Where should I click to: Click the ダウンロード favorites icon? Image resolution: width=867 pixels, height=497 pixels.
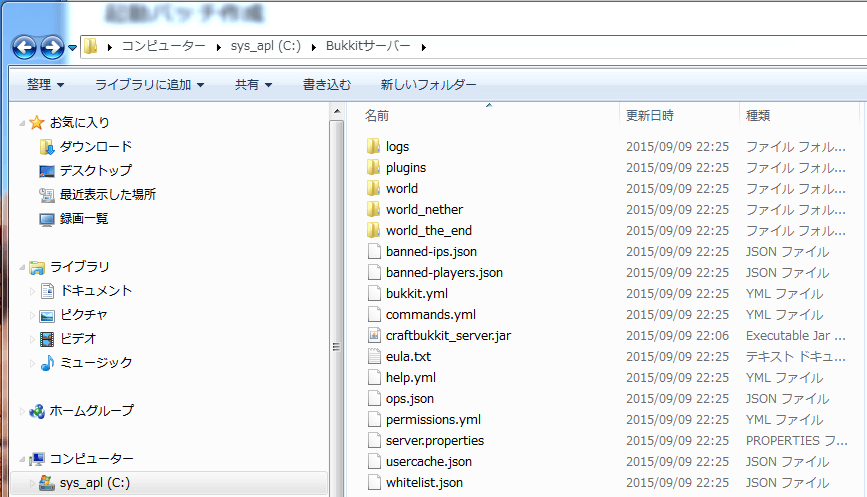pyautogui.click(x=46, y=147)
